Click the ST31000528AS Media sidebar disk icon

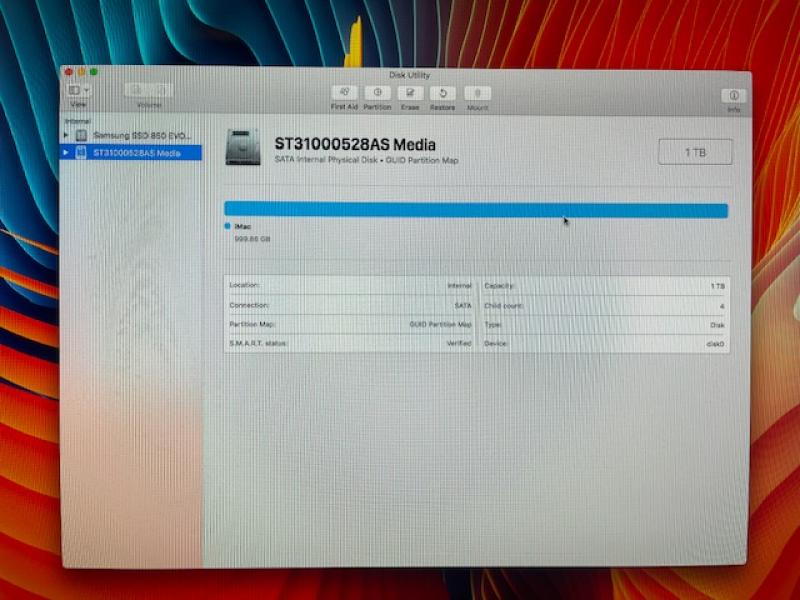(x=81, y=152)
